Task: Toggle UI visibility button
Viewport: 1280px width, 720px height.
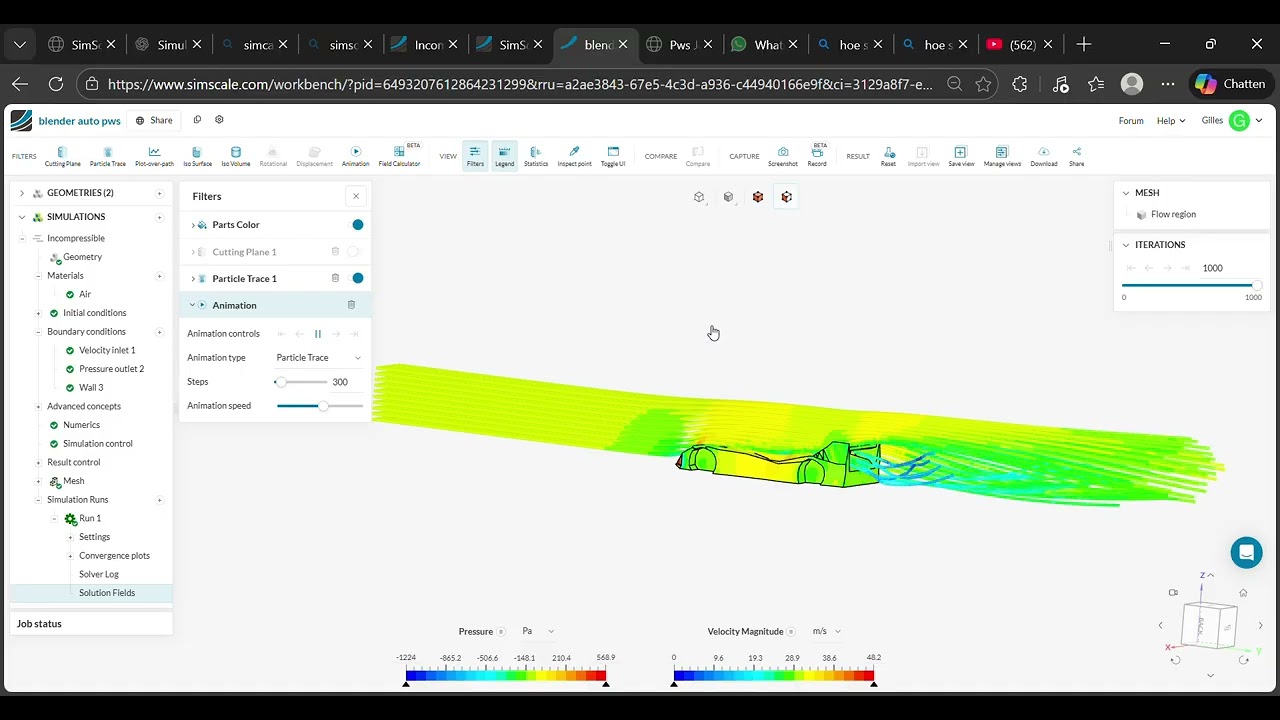Action: (613, 156)
